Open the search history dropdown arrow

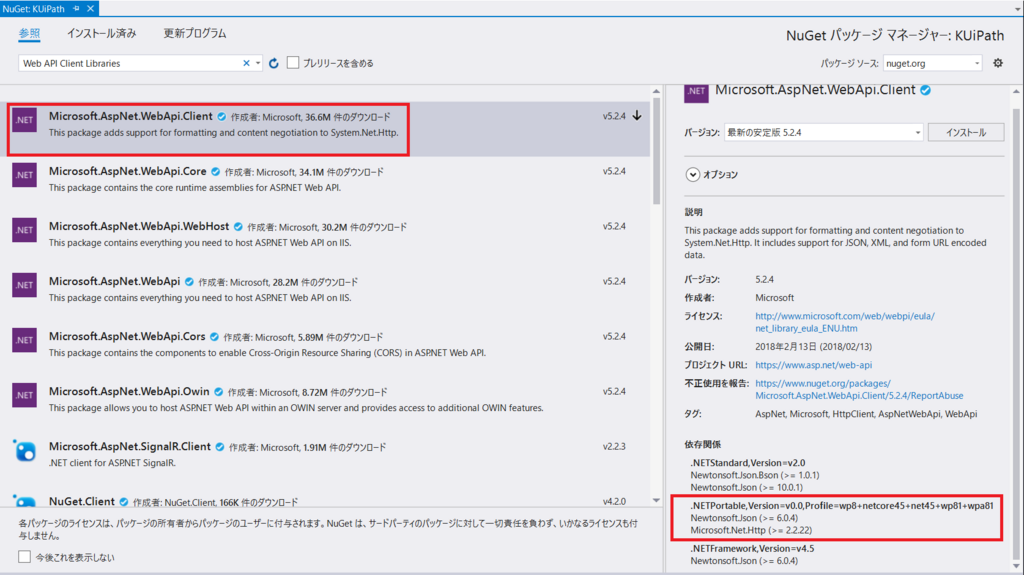[x=258, y=63]
